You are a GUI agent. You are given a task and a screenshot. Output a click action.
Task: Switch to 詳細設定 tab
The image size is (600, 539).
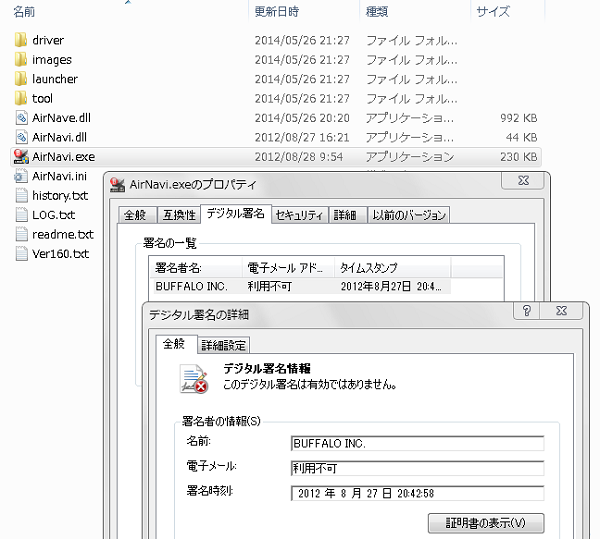pyautogui.click(x=224, y=345)
